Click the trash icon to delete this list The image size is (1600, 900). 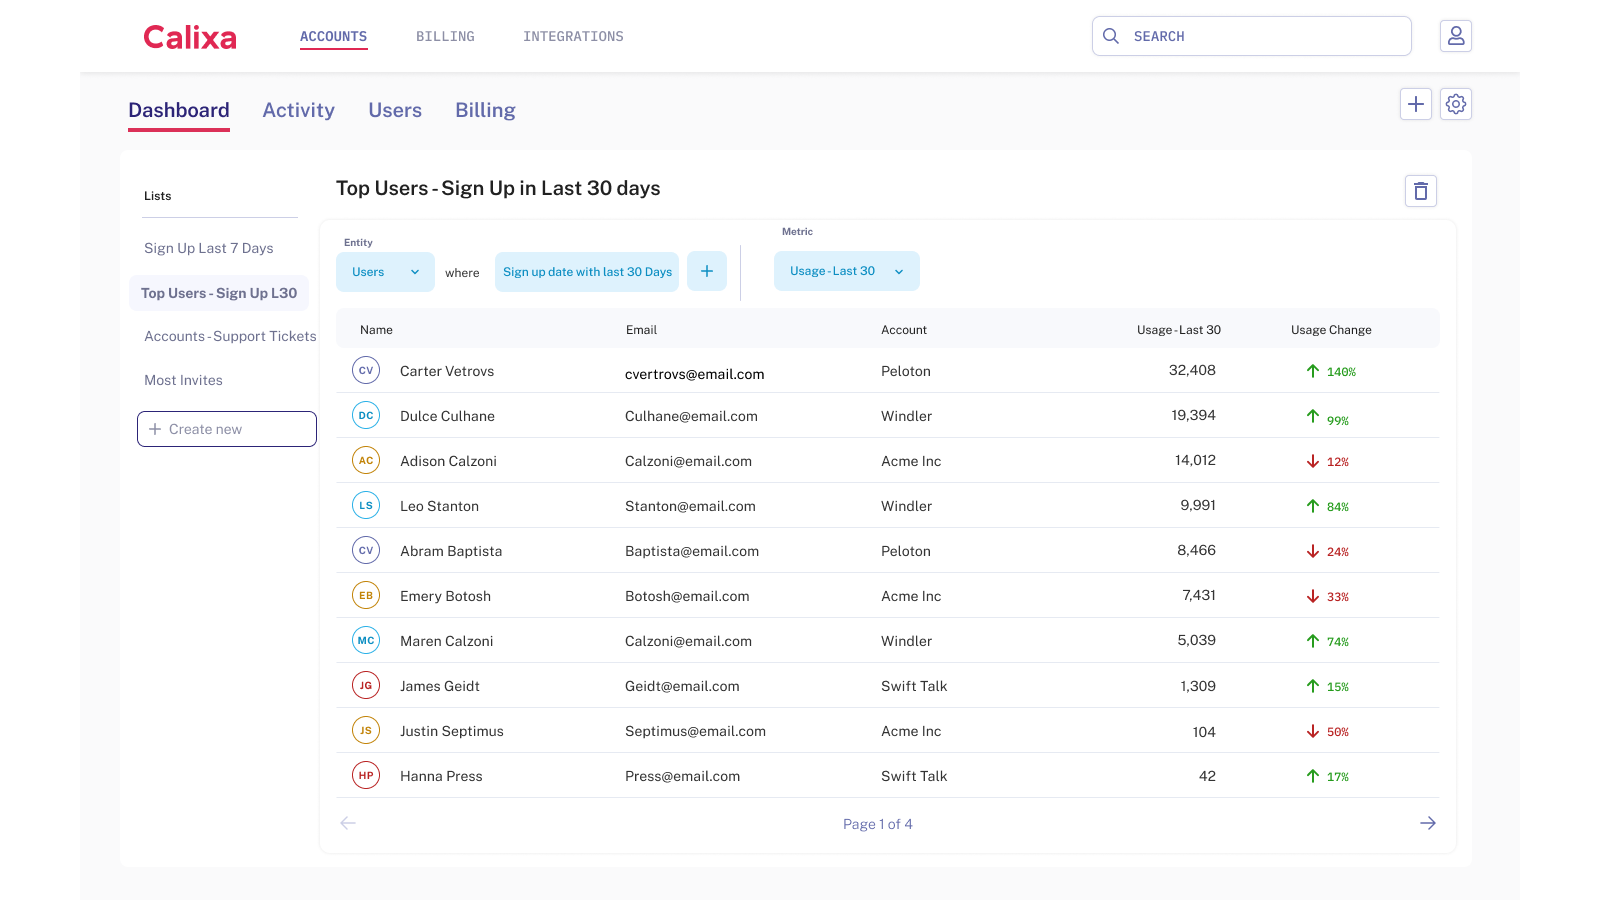click(x=1421, y=190)
